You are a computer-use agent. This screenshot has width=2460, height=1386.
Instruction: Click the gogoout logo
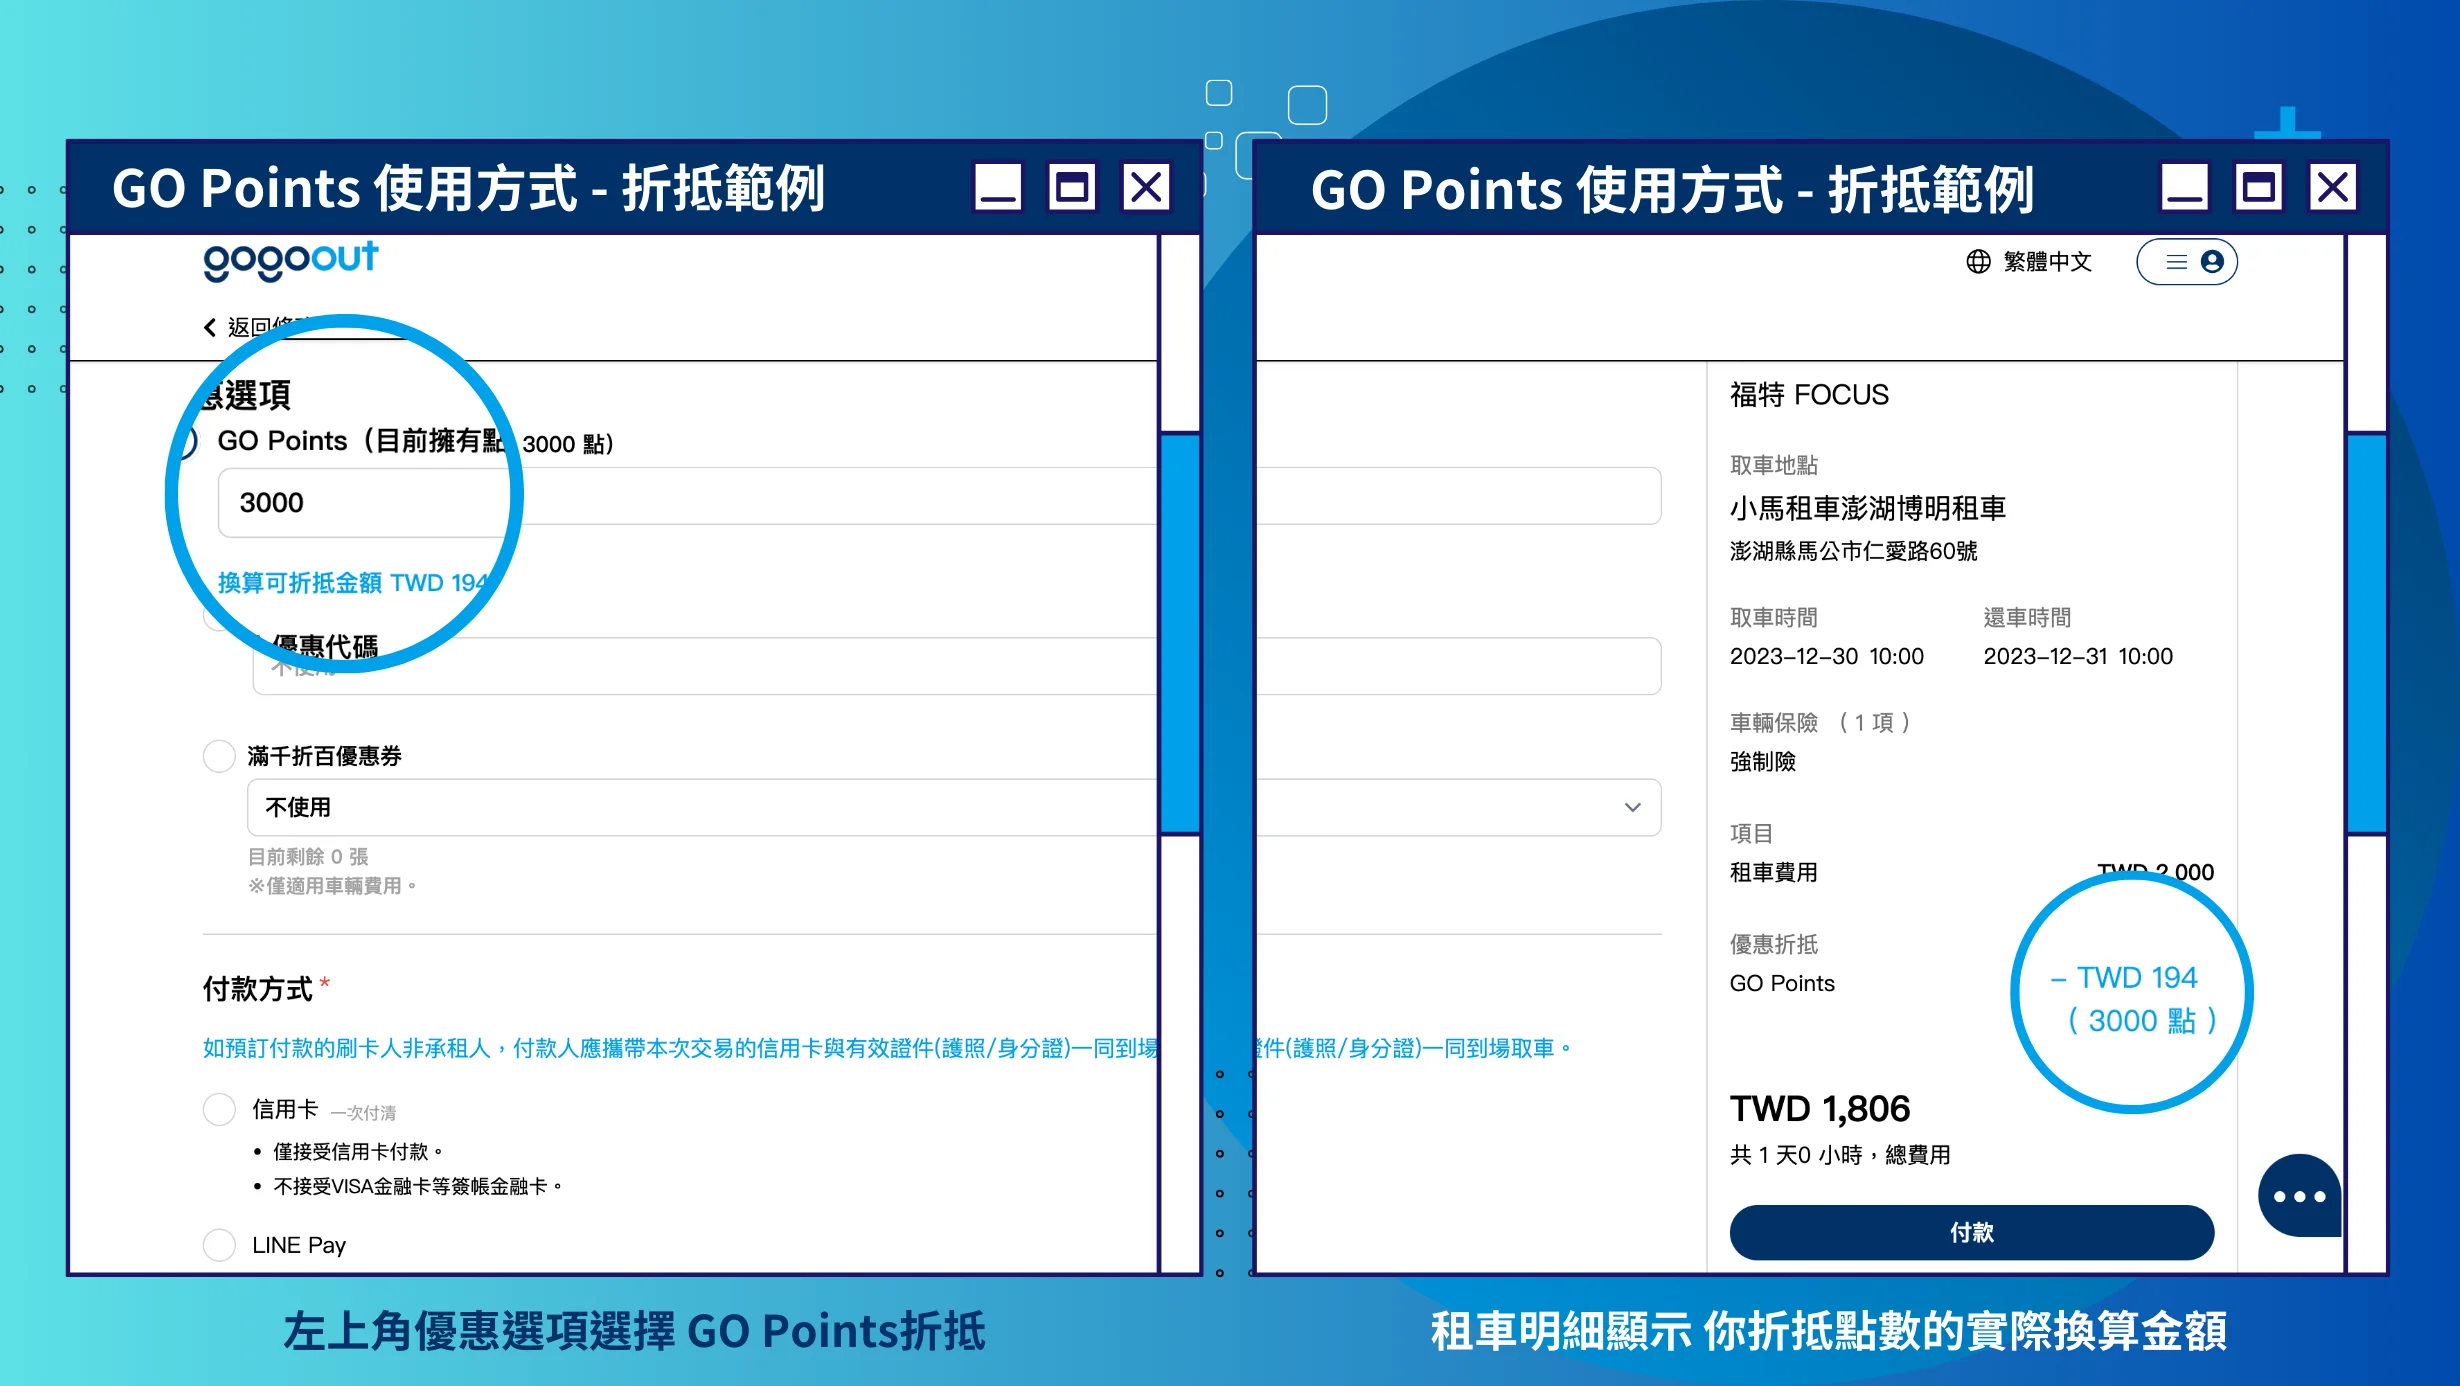click(x=291, y=260)
